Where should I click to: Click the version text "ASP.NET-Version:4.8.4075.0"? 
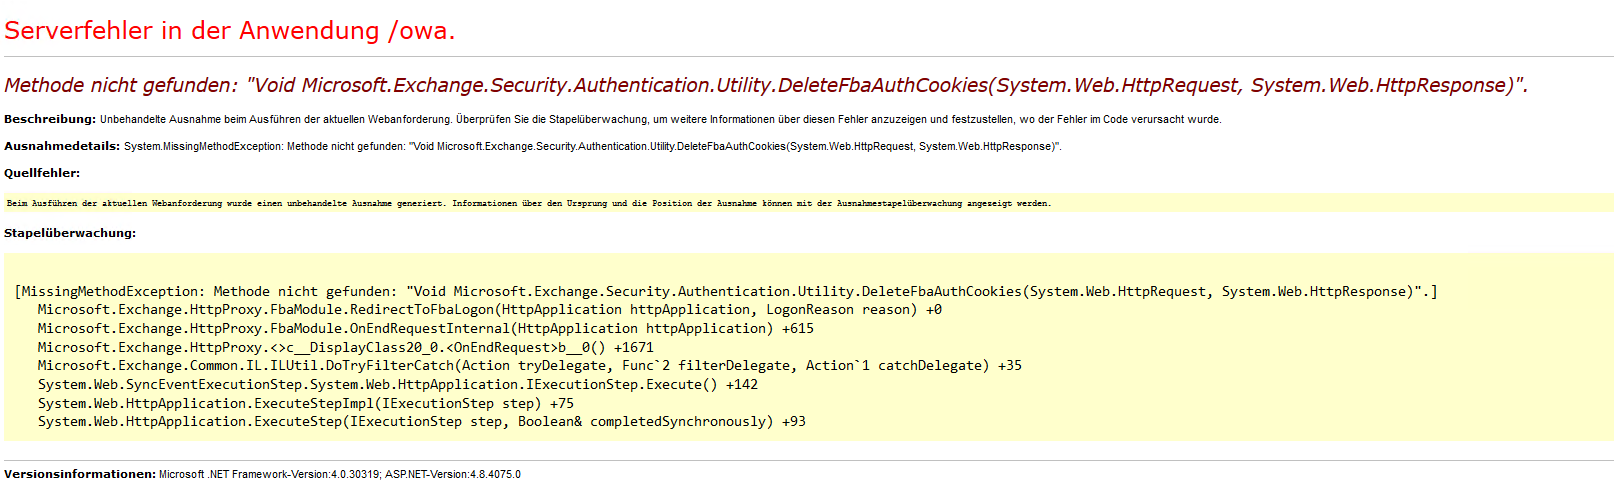click(x=453, y=474)
